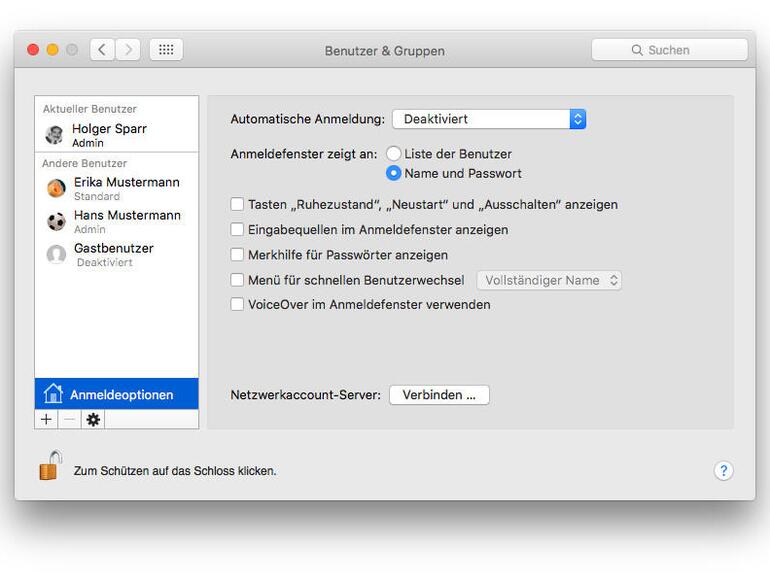Image resolution: width=770 pixels, height=578 pixels.
Task: Click the Suchen search field
Action: click(x=669, y=50)
